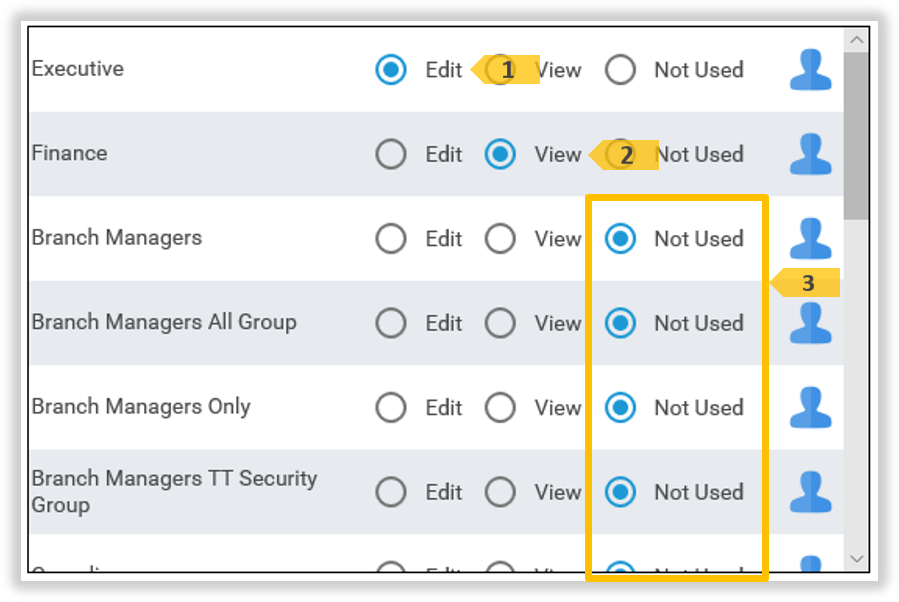Click the Executive row label
This screenshot has height=602, width=899.
coord(78,69)
